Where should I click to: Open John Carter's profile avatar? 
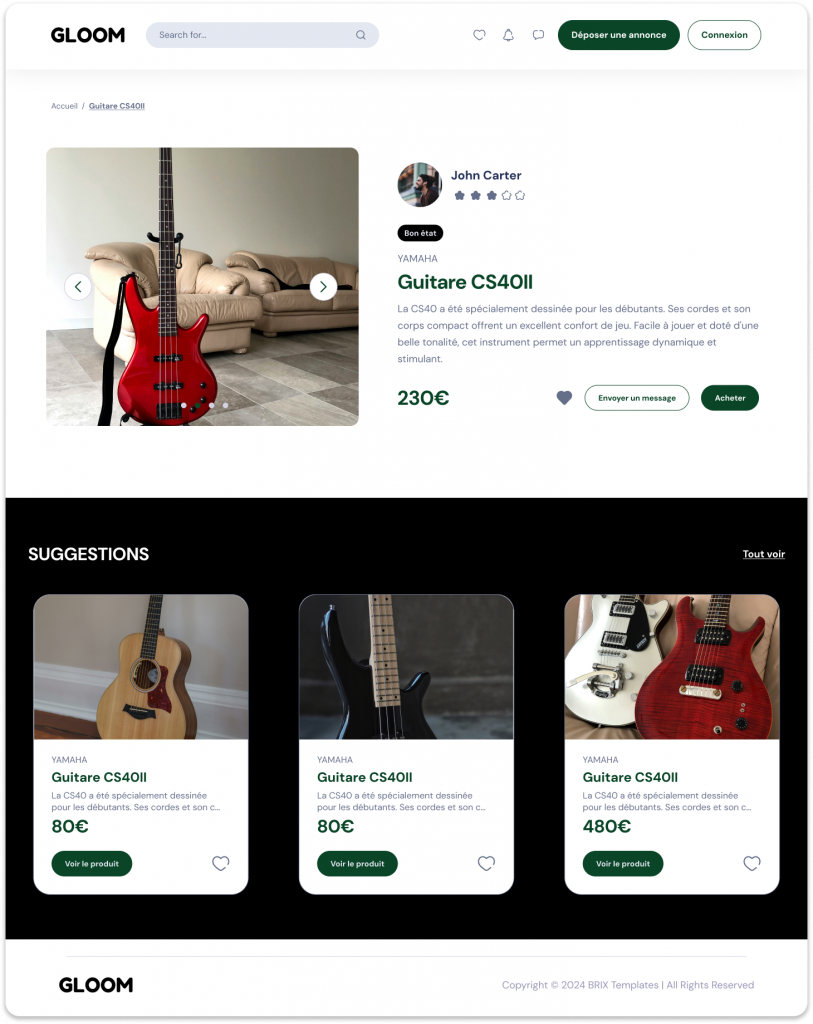tap(420, 185)
